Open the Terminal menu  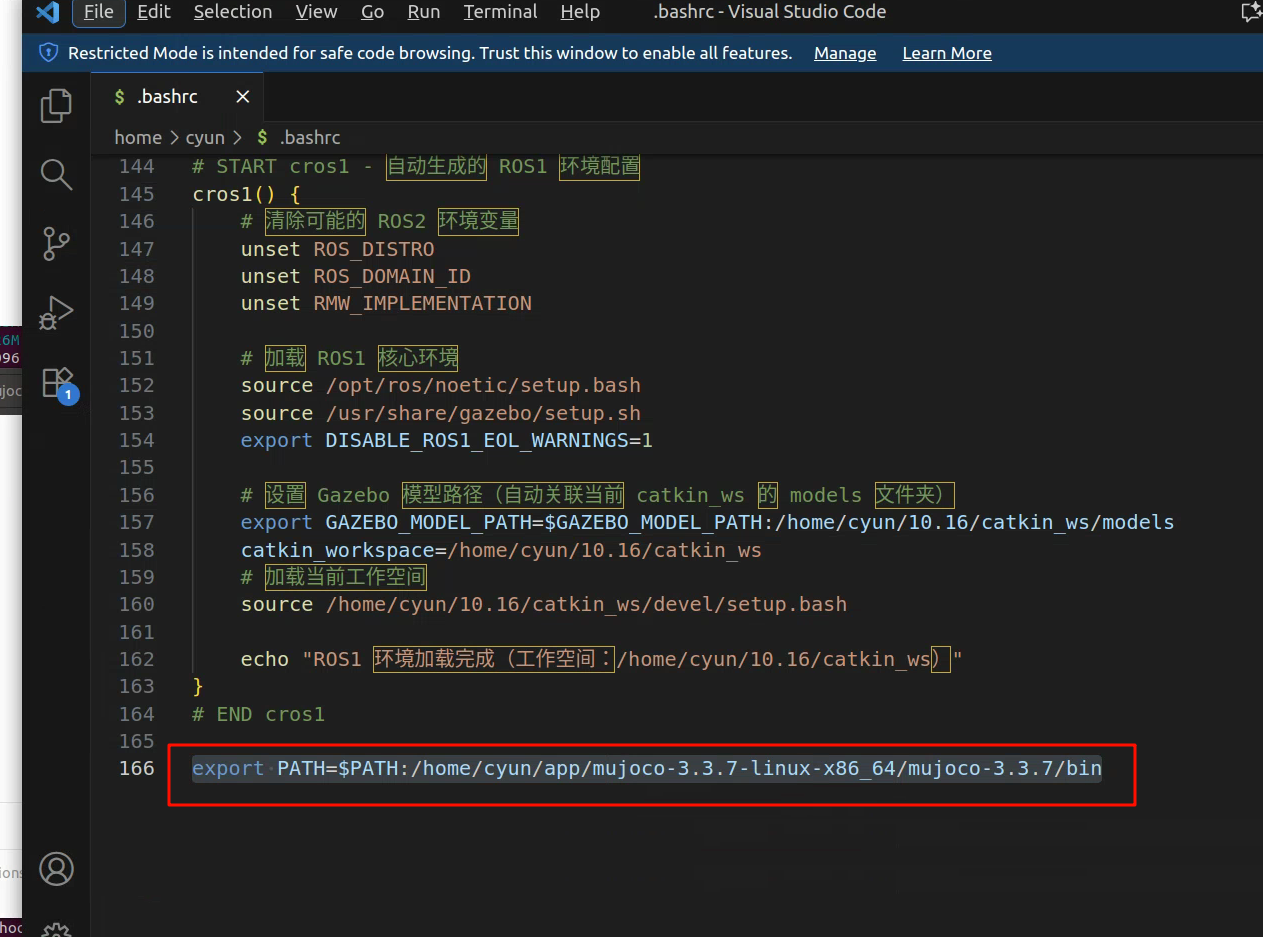[499, 12]
